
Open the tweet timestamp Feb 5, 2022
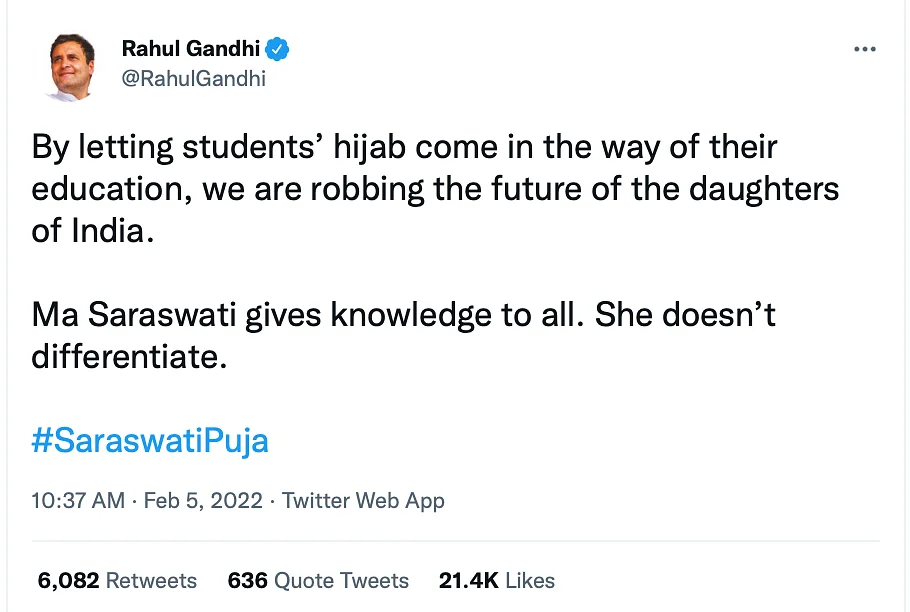(x=203, y=500)
